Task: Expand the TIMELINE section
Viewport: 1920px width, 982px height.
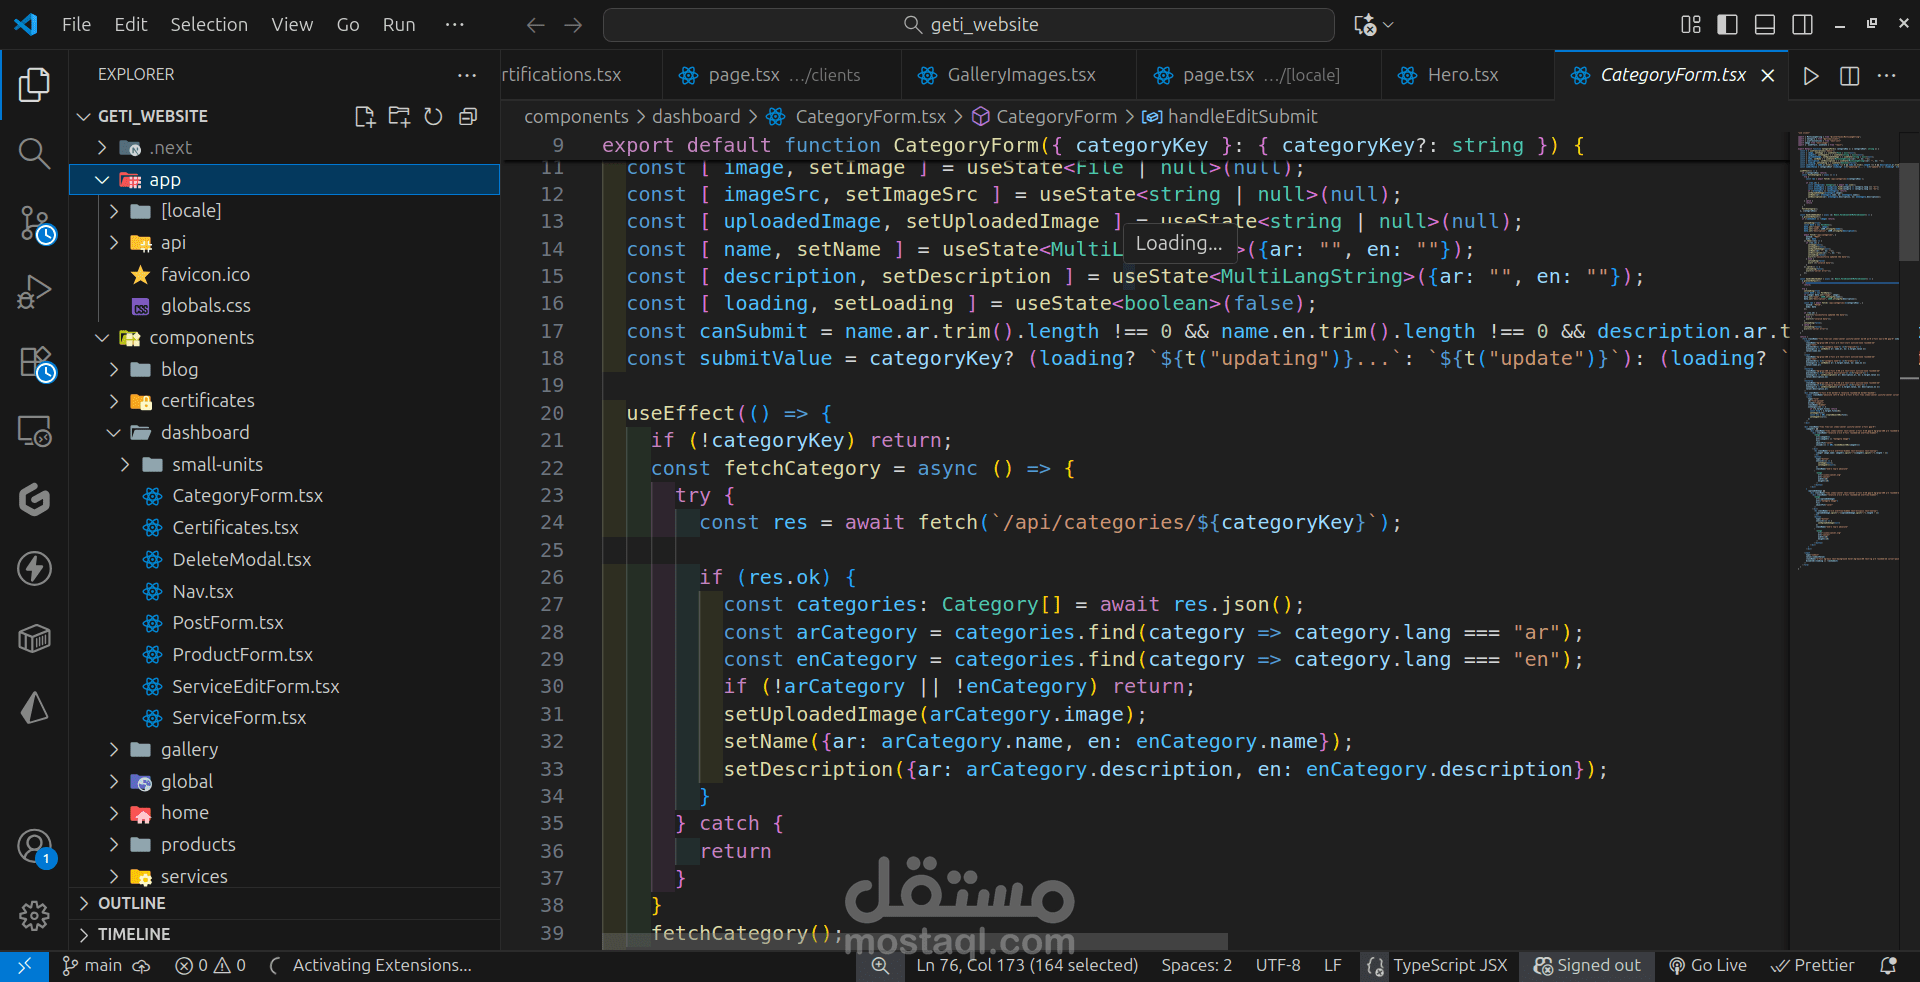Action: tap(284, 934)
